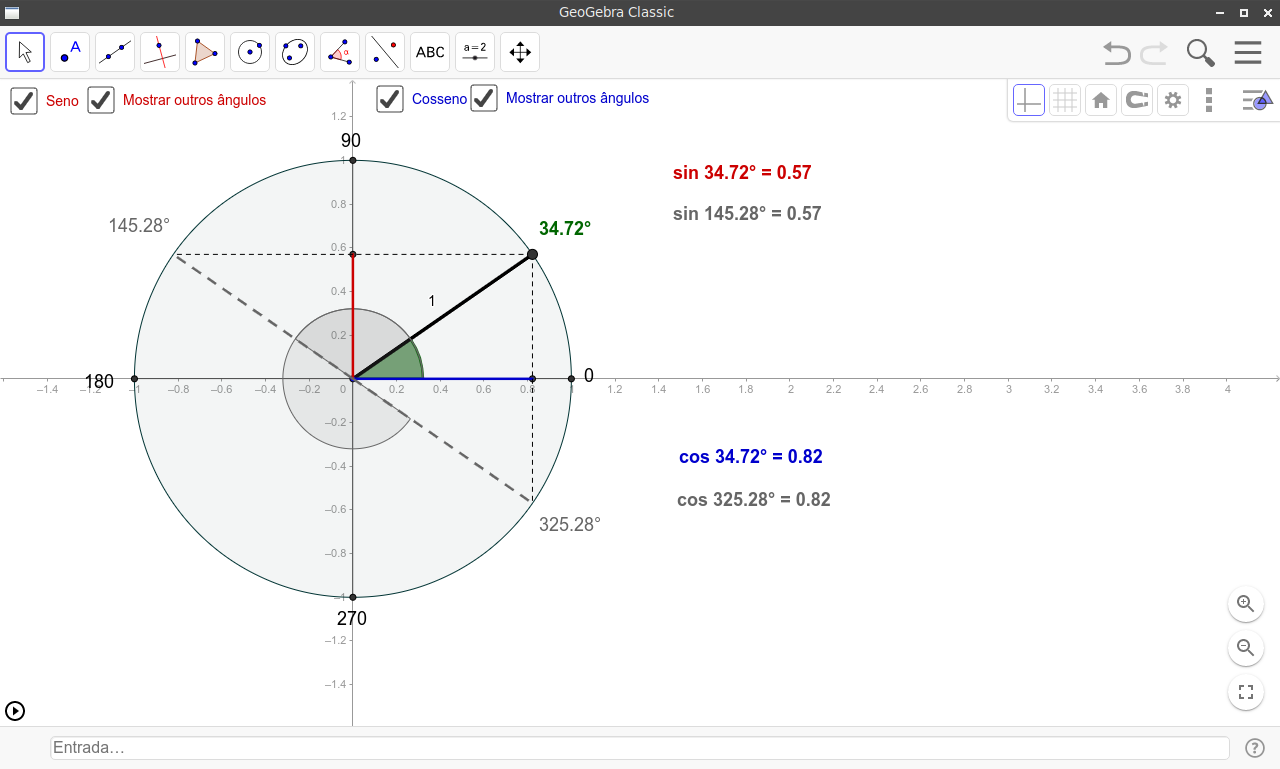Open the point capturing magnet options

point(1137,100)
